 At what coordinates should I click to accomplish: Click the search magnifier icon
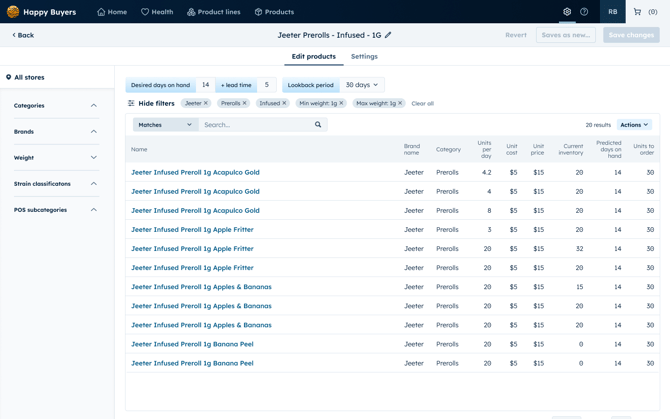(318, 125)
